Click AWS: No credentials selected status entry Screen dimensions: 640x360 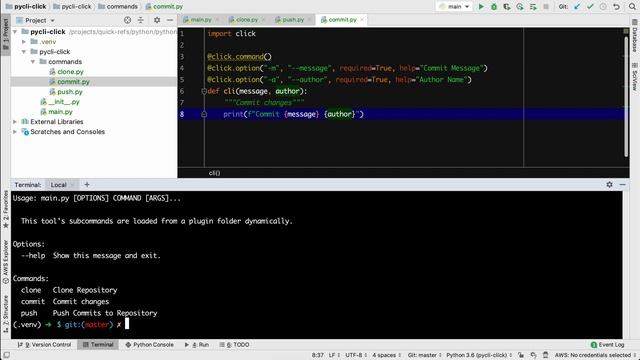[595, 355]
